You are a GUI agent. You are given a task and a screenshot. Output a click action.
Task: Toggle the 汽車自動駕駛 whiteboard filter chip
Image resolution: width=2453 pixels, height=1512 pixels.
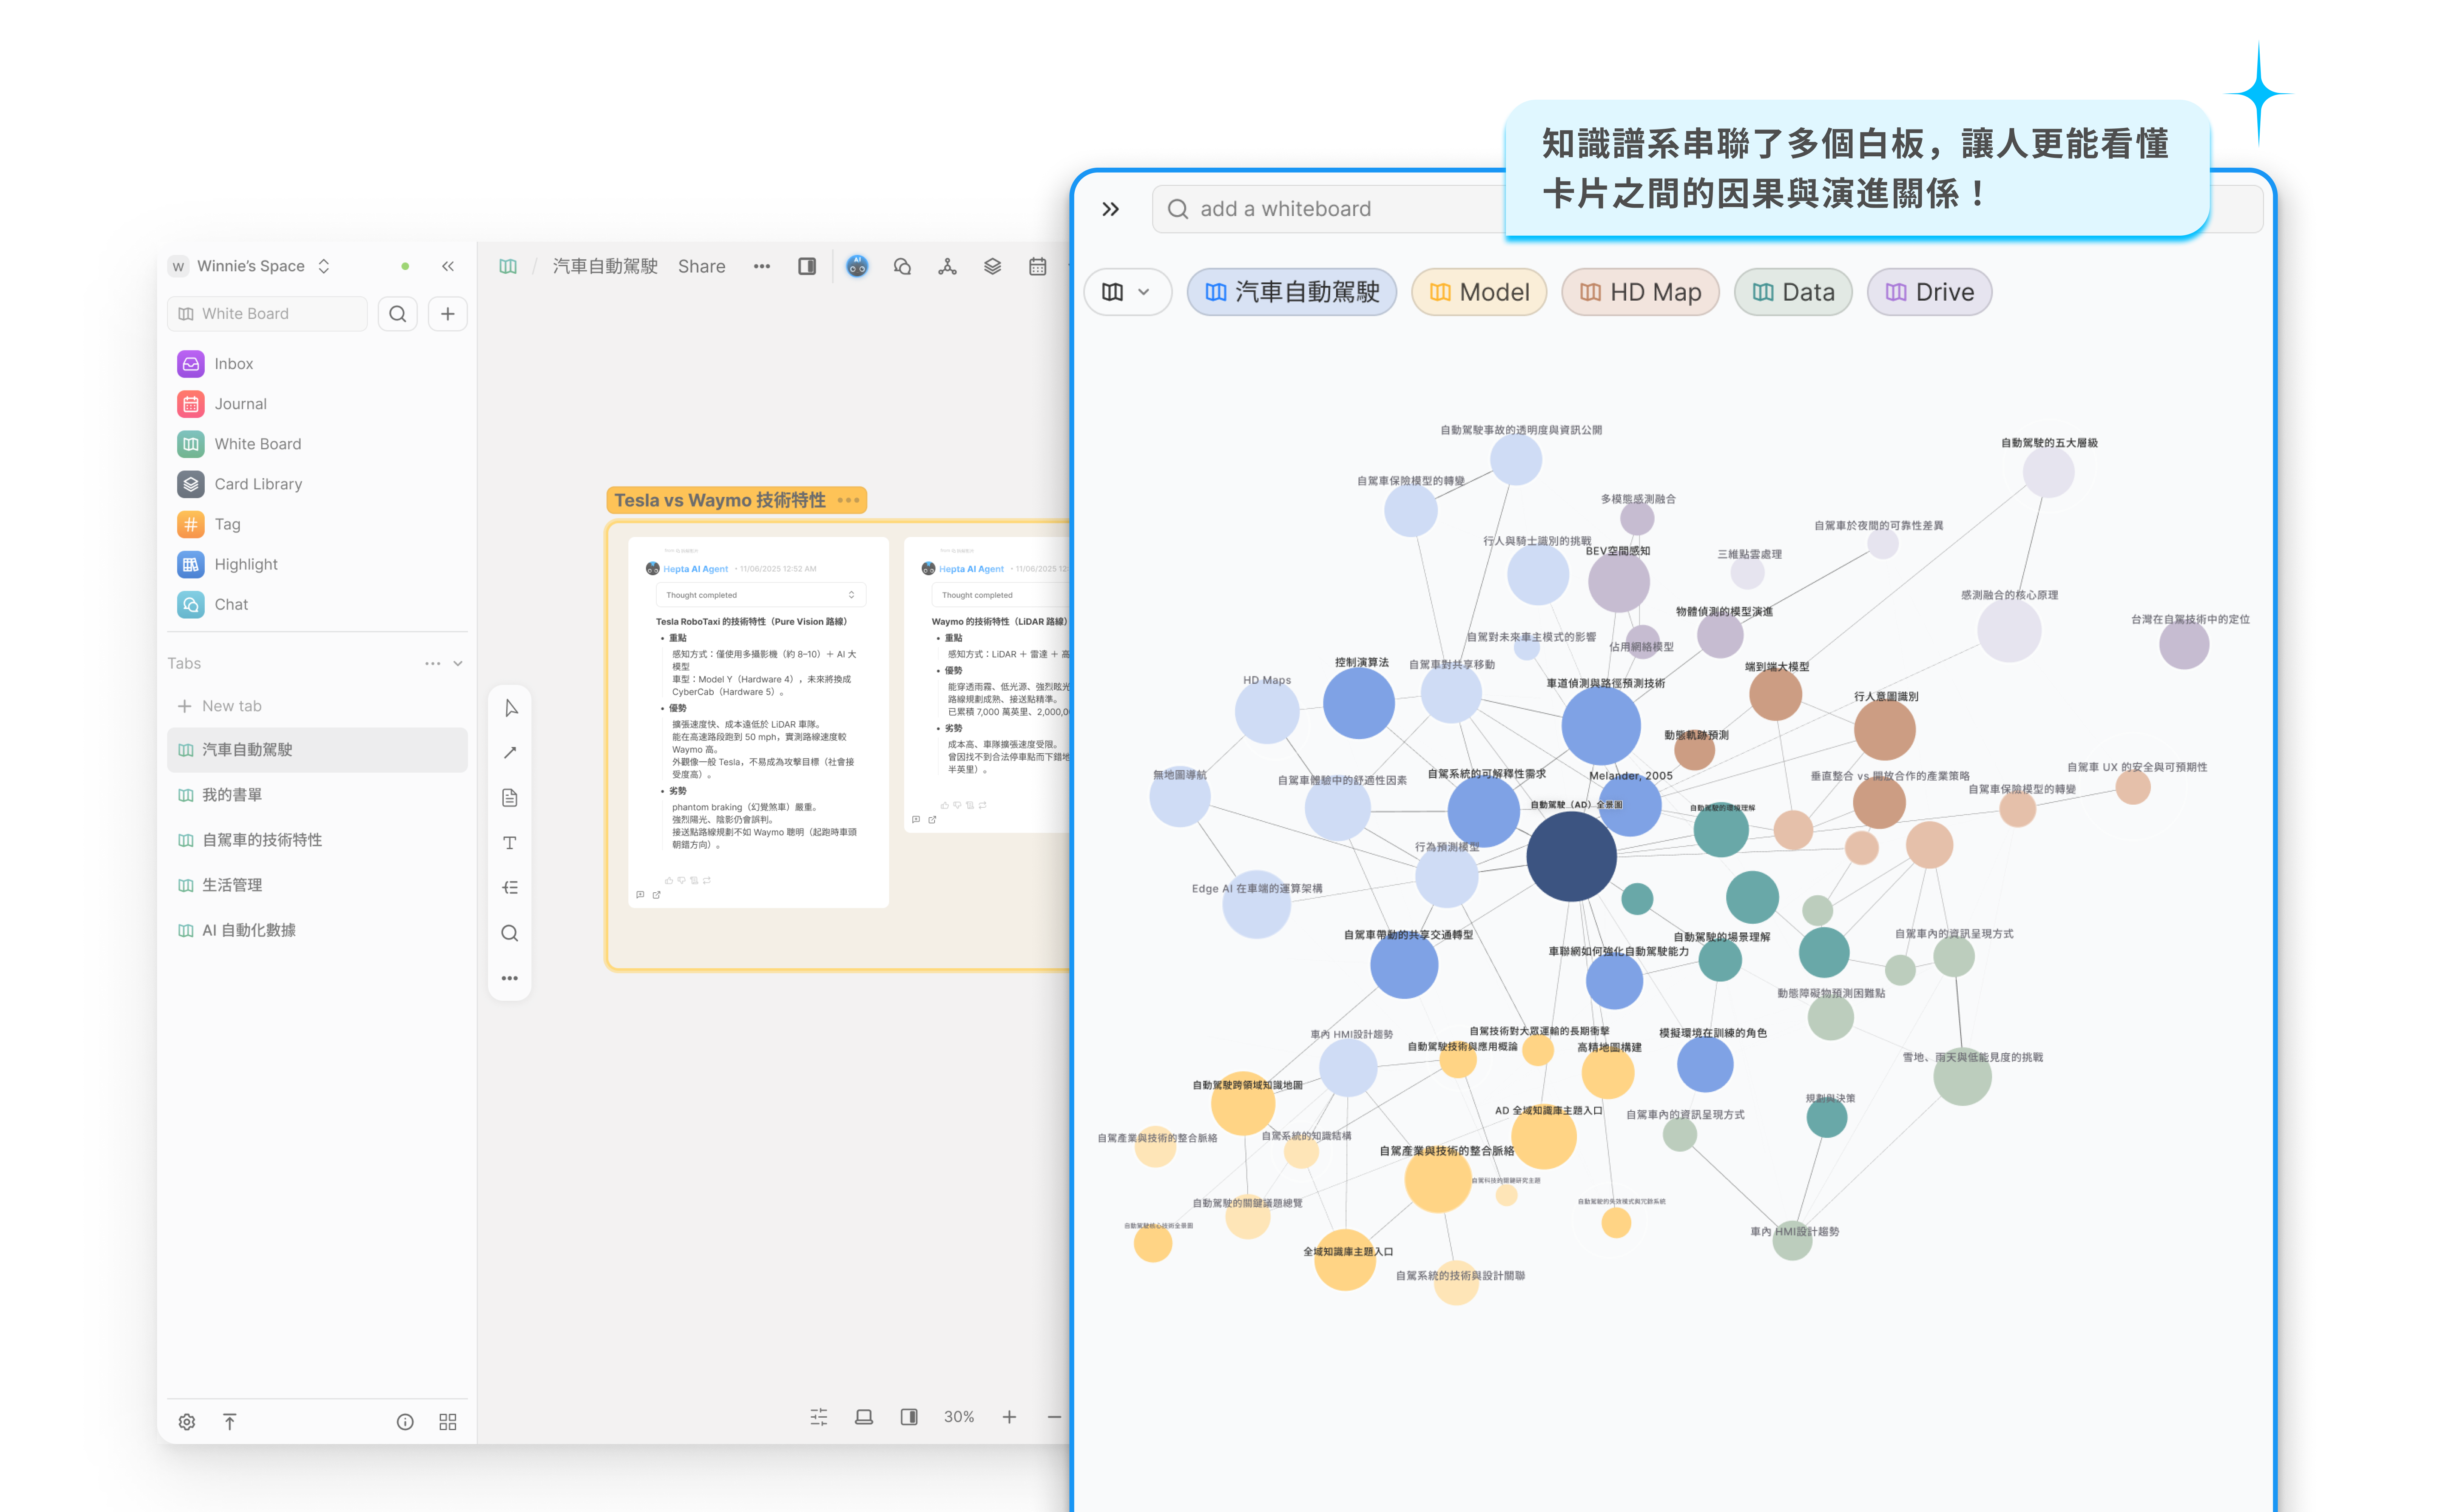tap(1291, 292)
